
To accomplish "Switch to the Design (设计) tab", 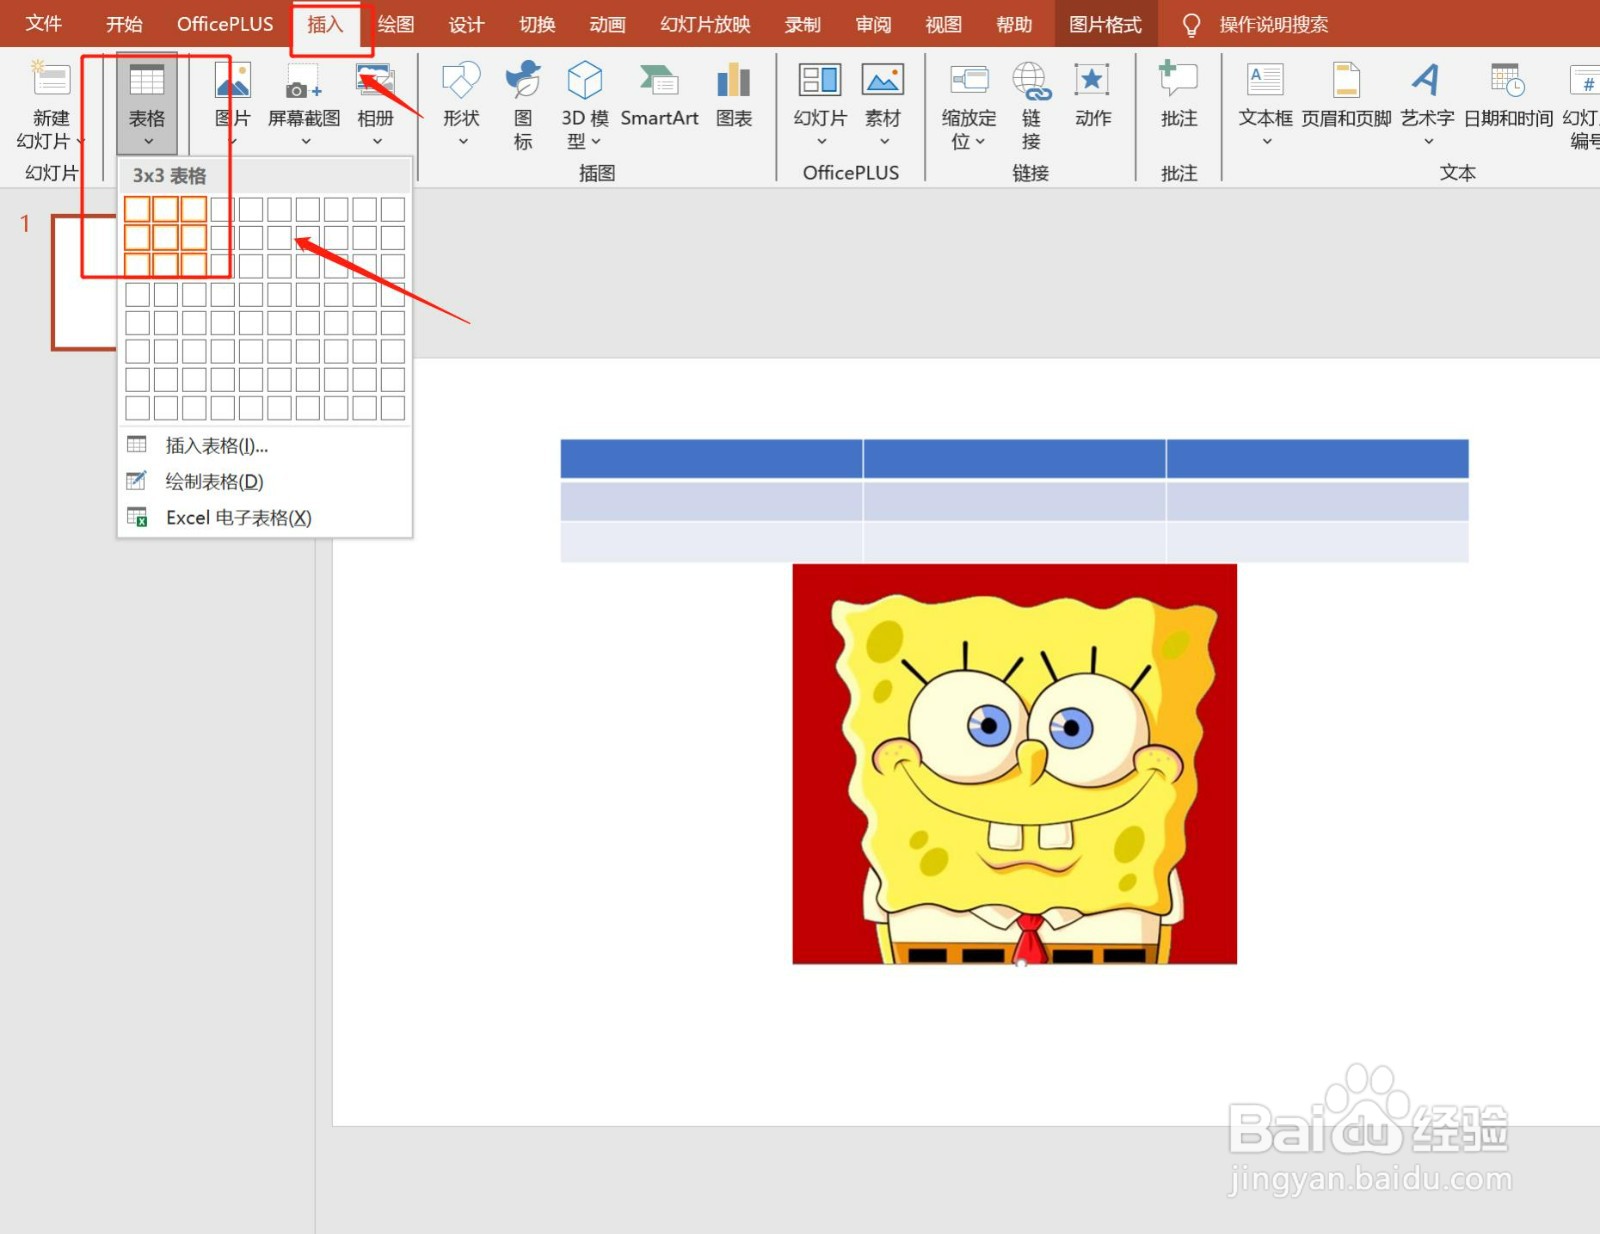I will (466, 24).
